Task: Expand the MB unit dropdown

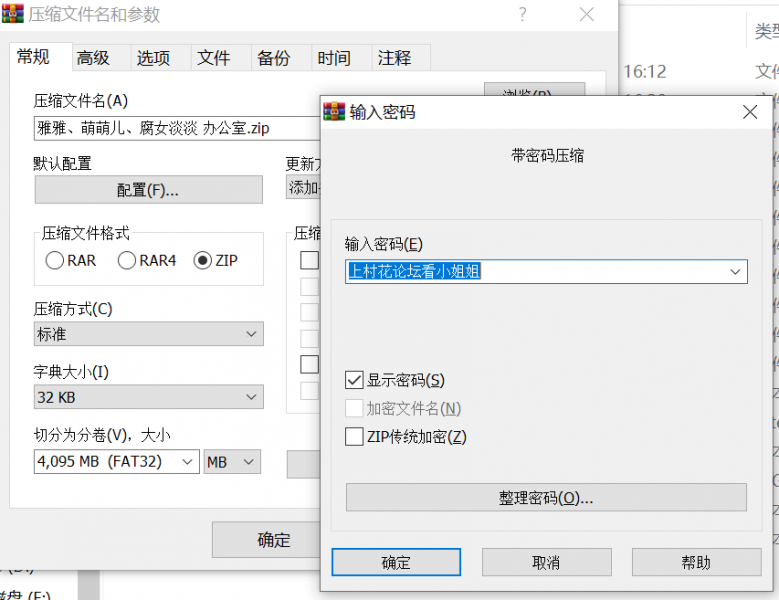Action: [x=232, y=462]
